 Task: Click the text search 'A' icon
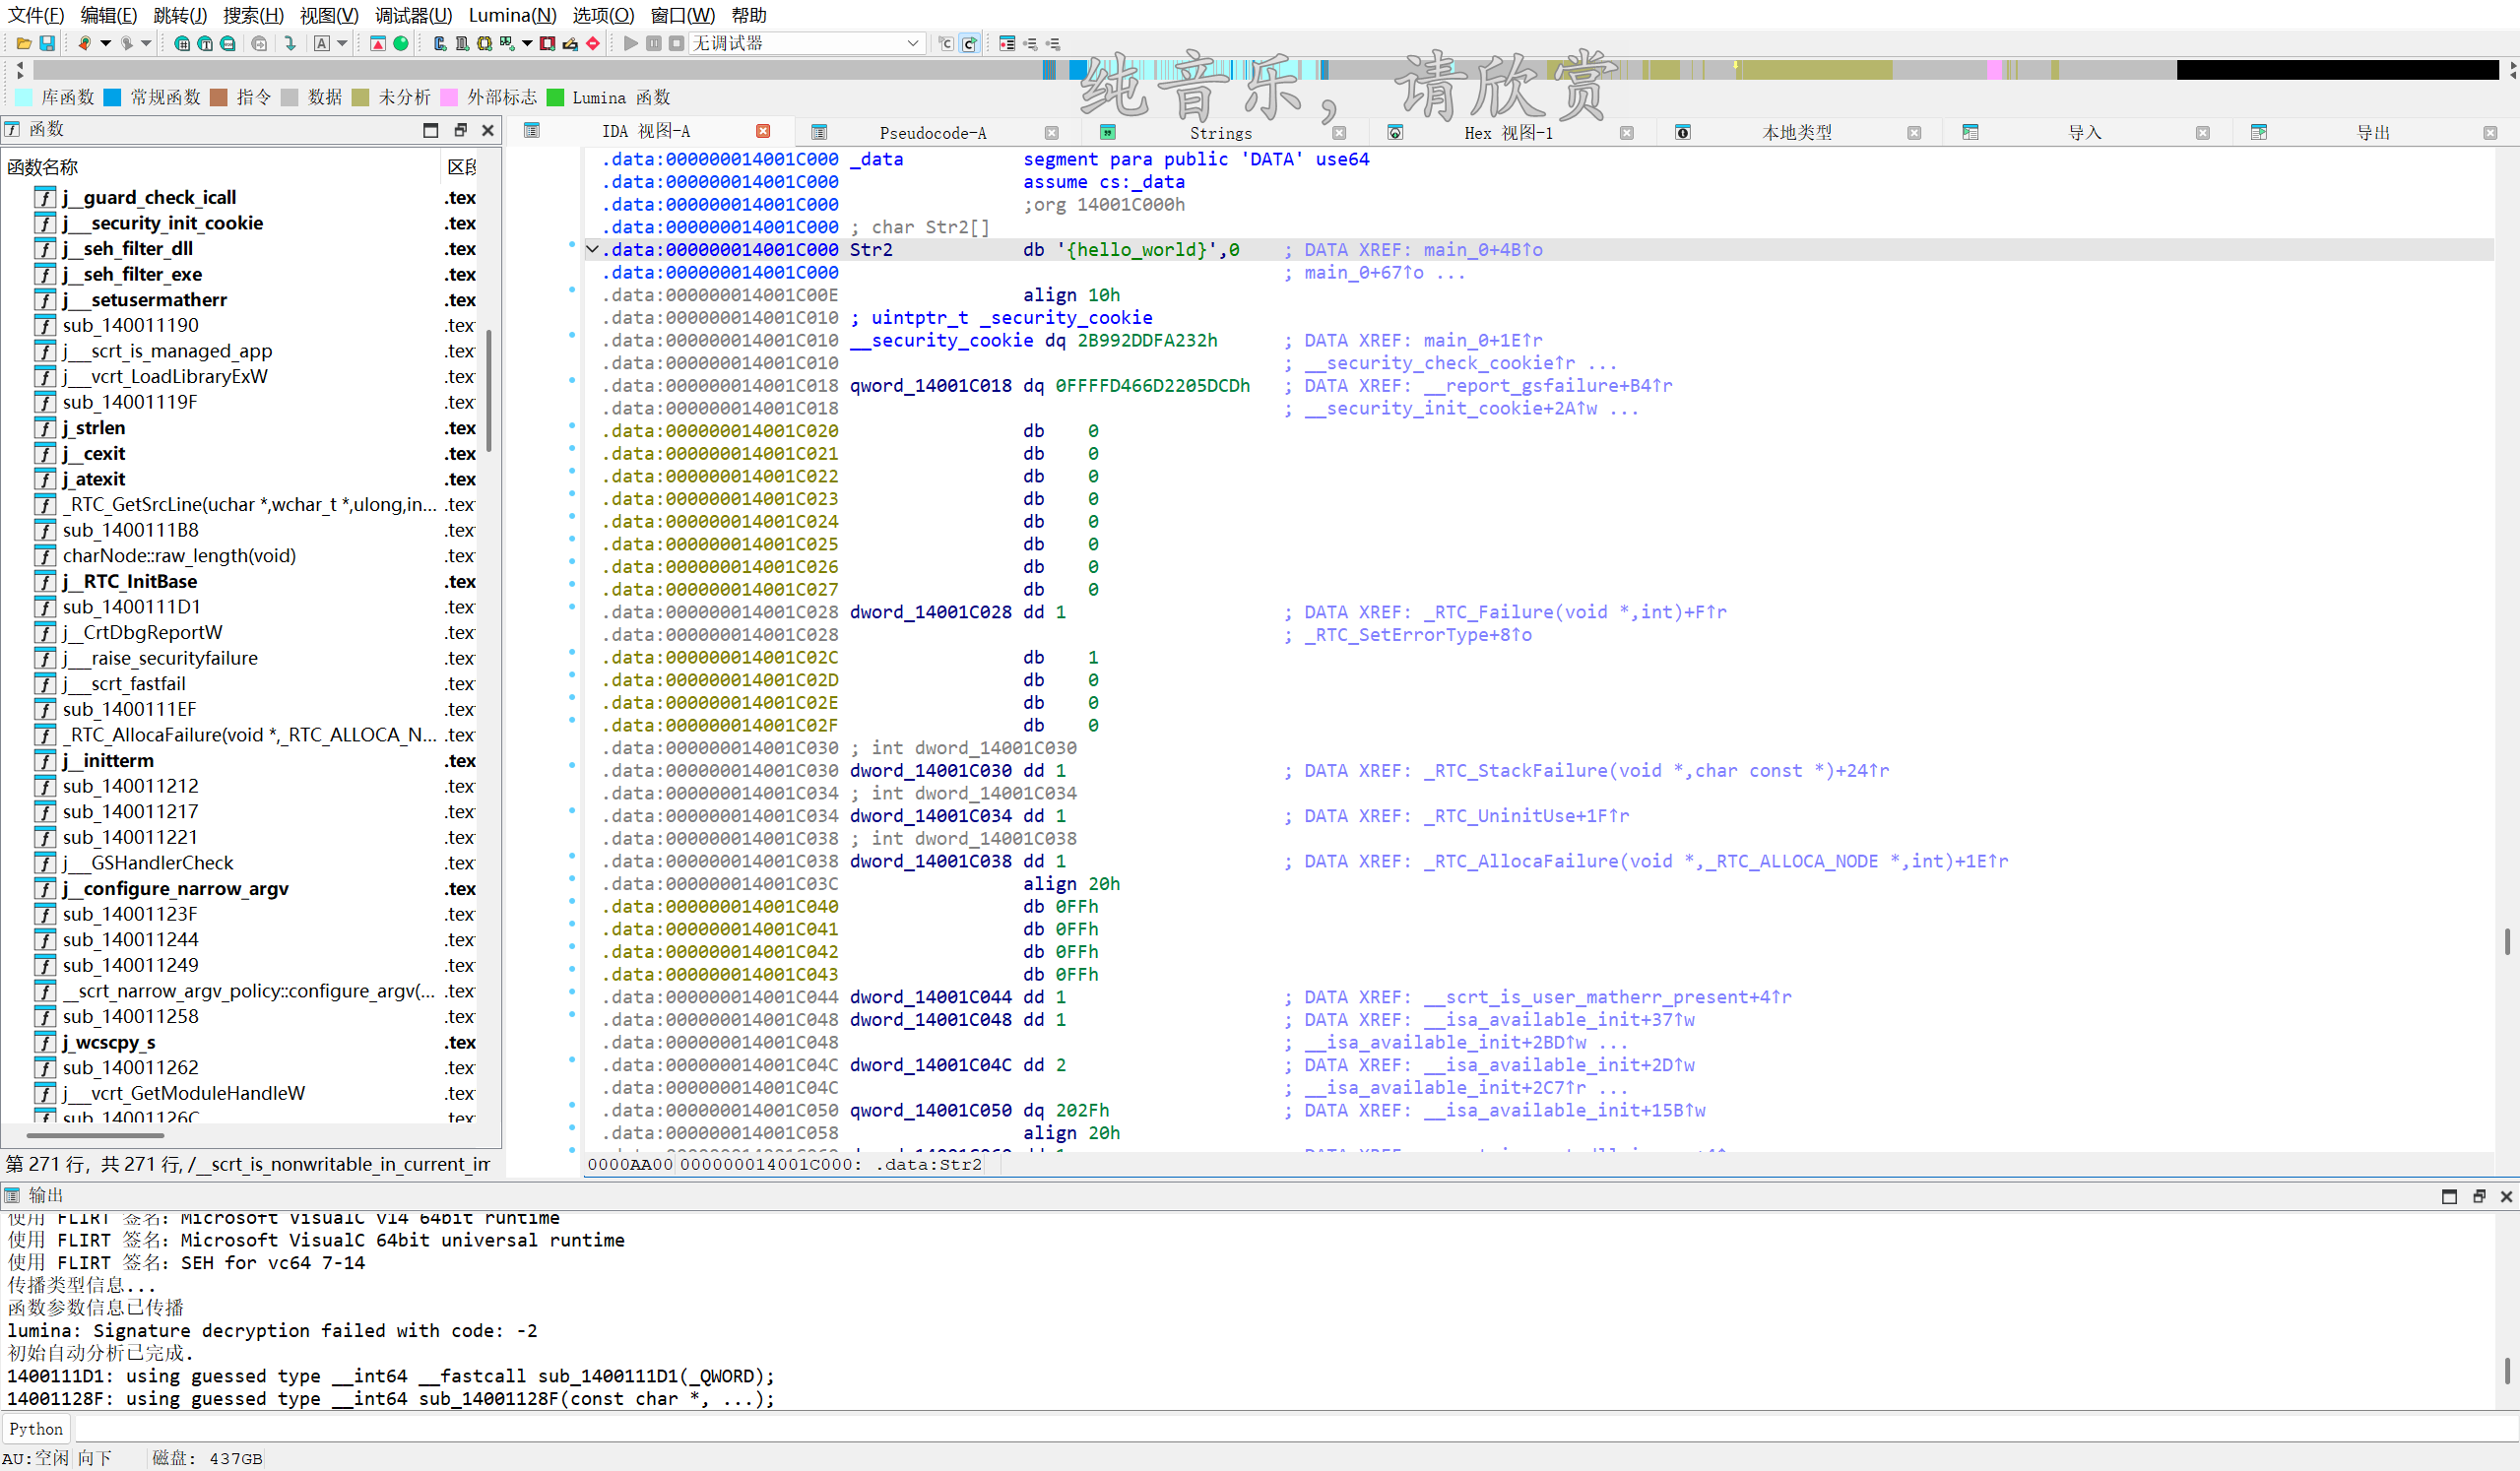click(321, 43)
